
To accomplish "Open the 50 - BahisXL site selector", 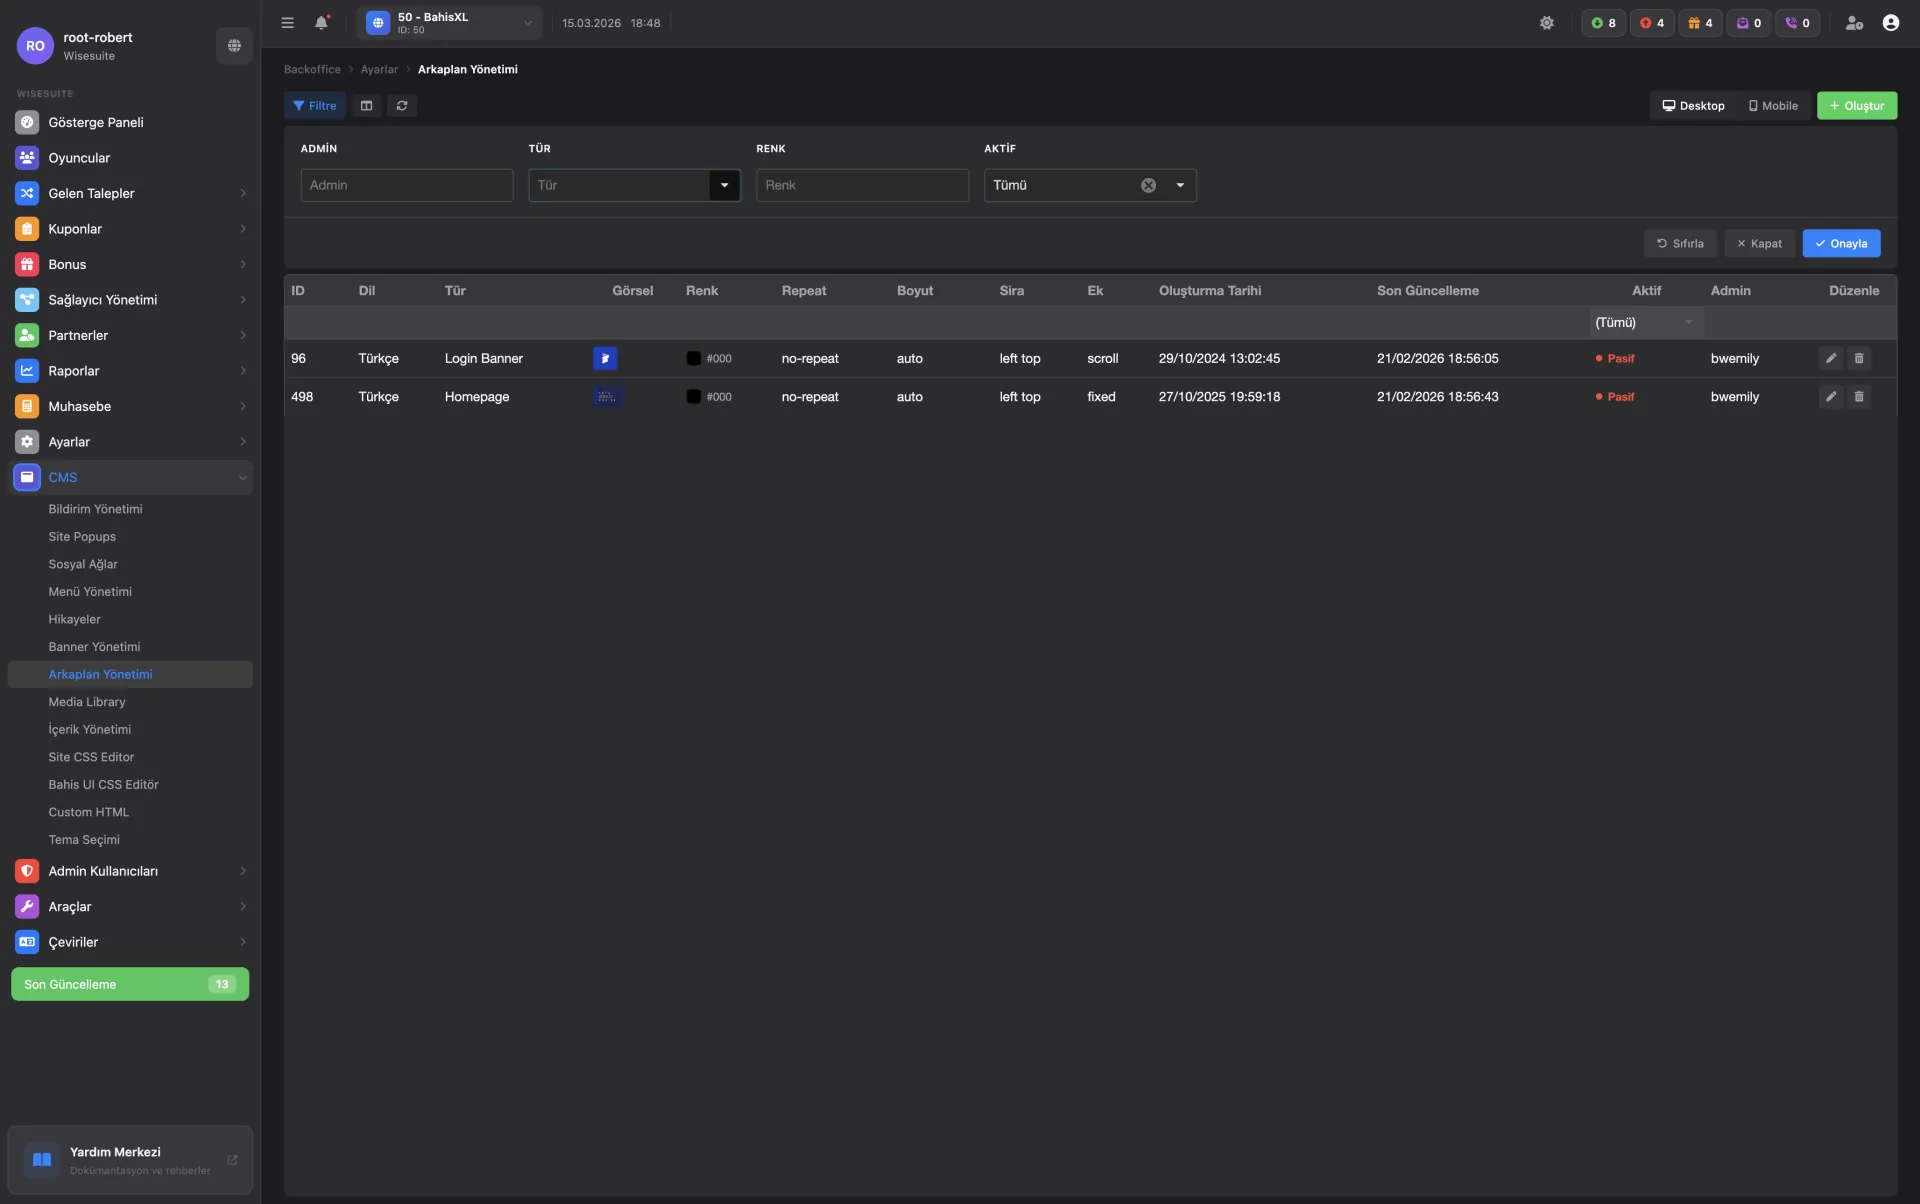I will [449, 23].
